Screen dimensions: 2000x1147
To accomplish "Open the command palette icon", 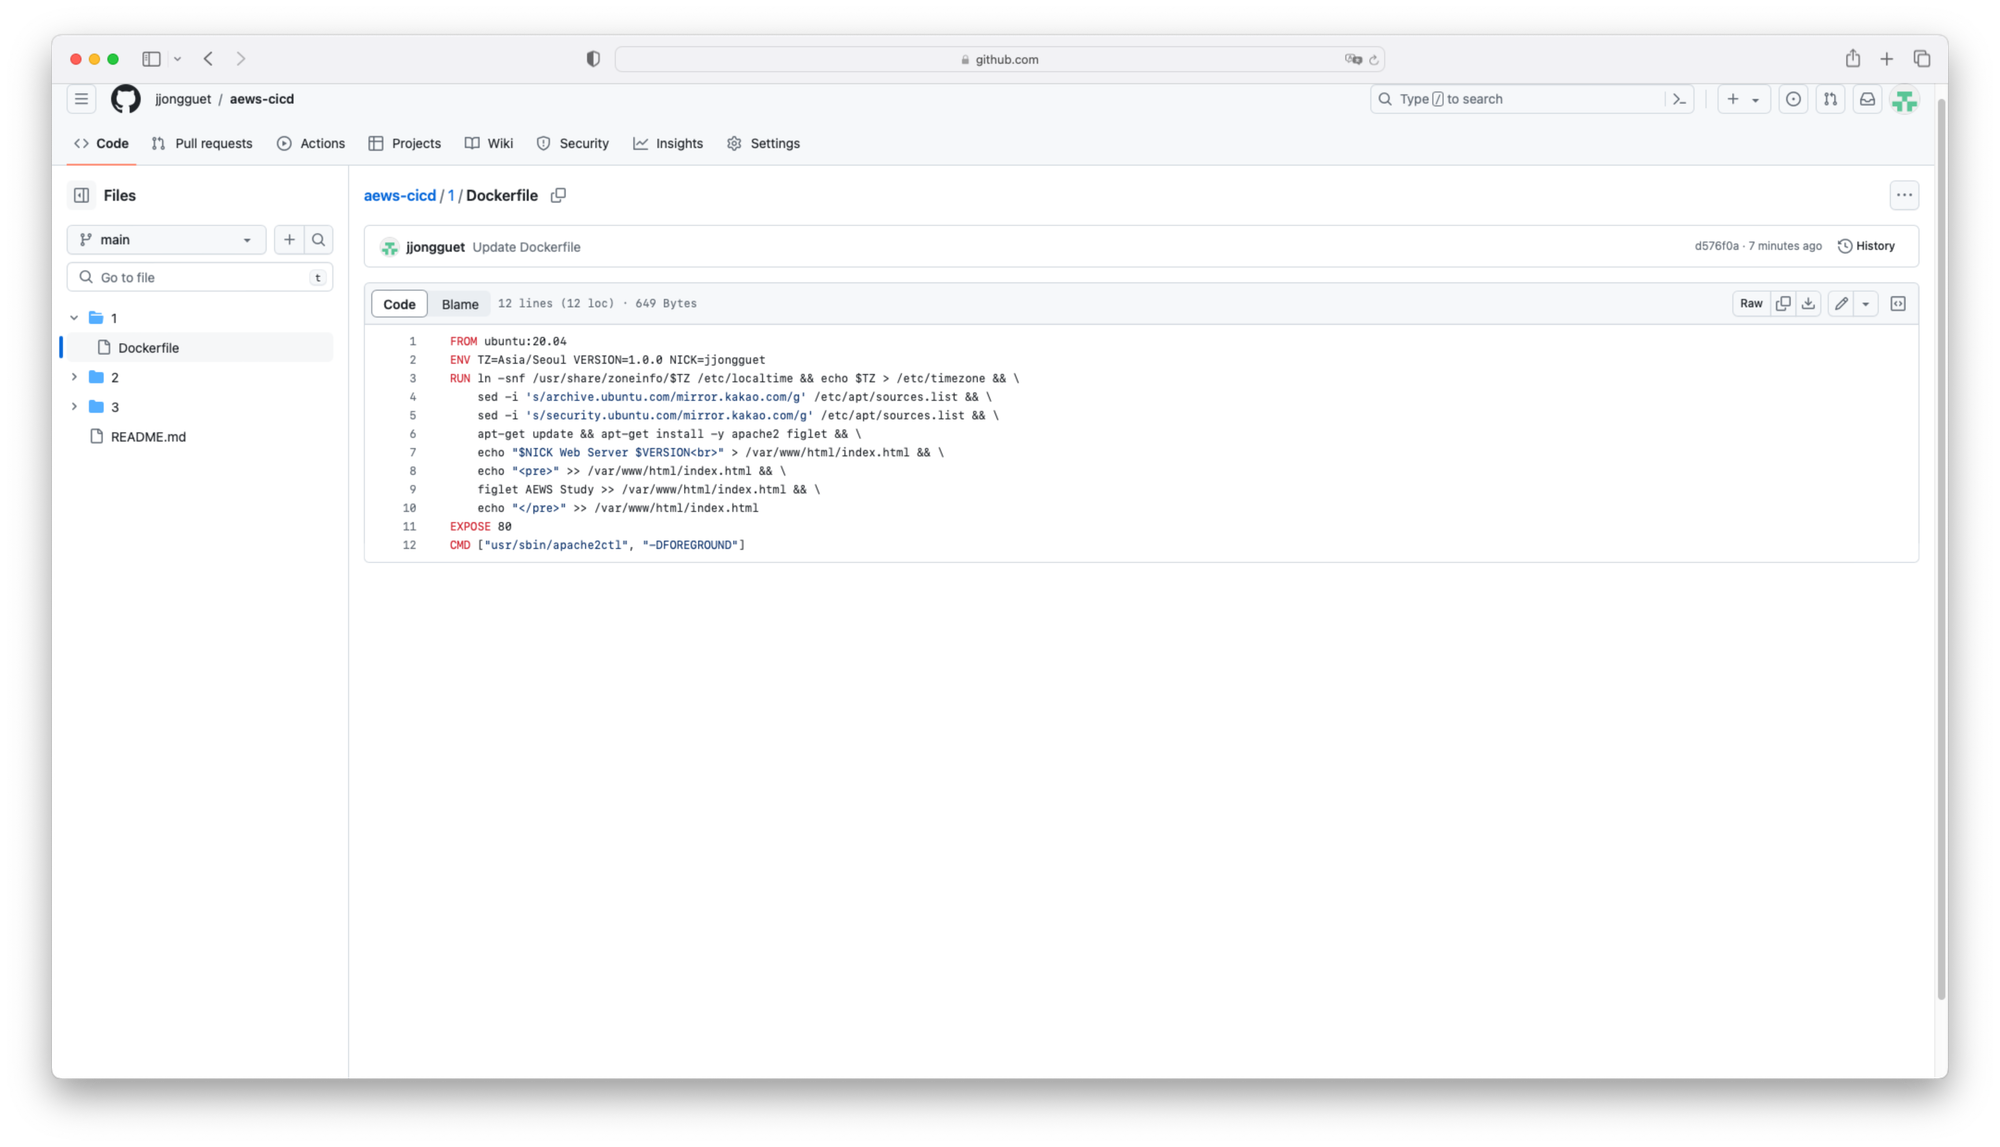I will coord(1679,99).
